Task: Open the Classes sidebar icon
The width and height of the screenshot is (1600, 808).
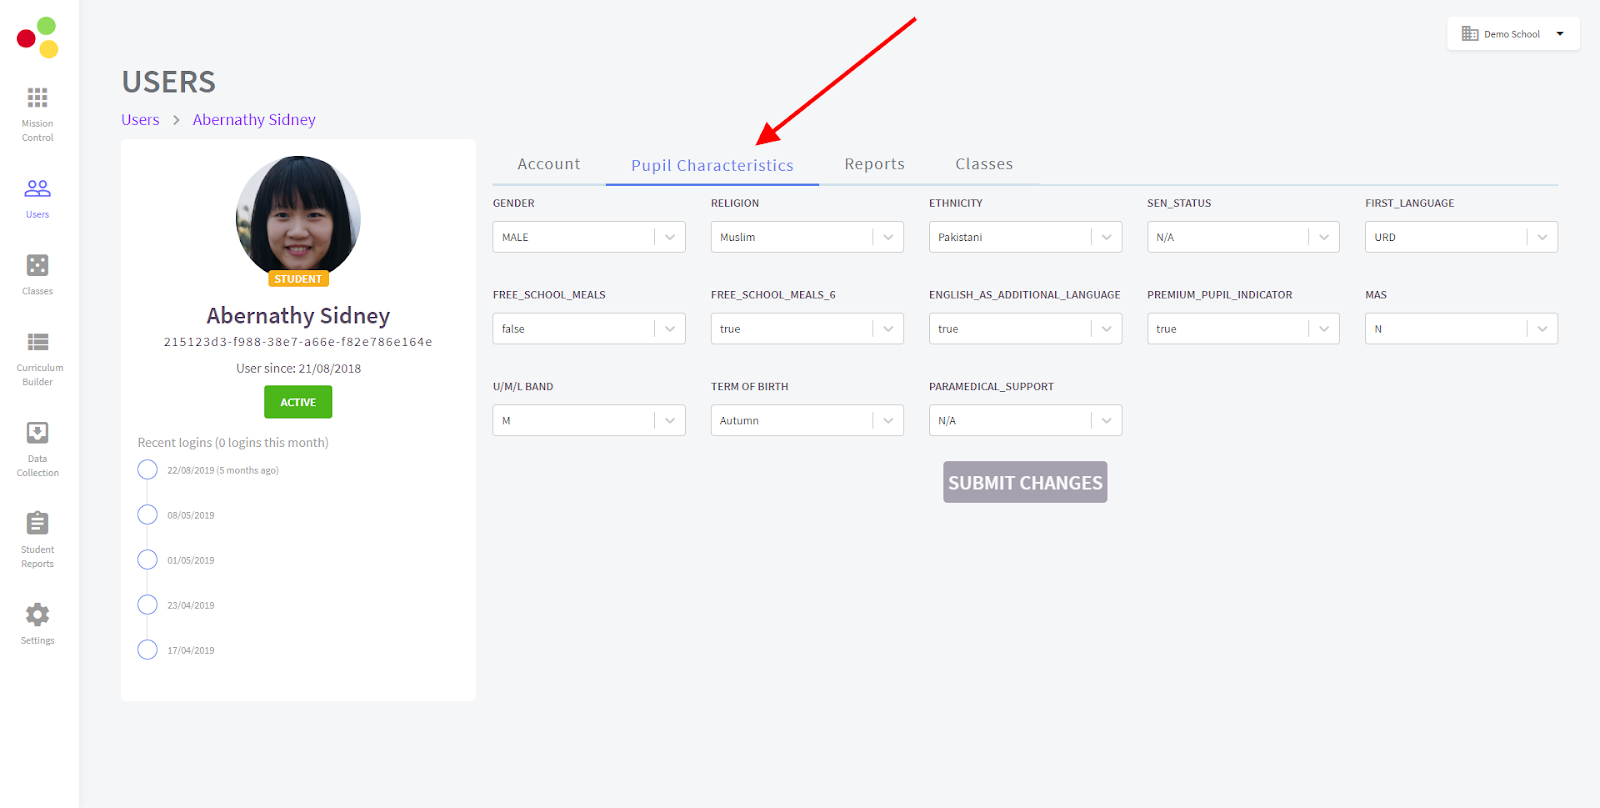Action: coord(37,274)
